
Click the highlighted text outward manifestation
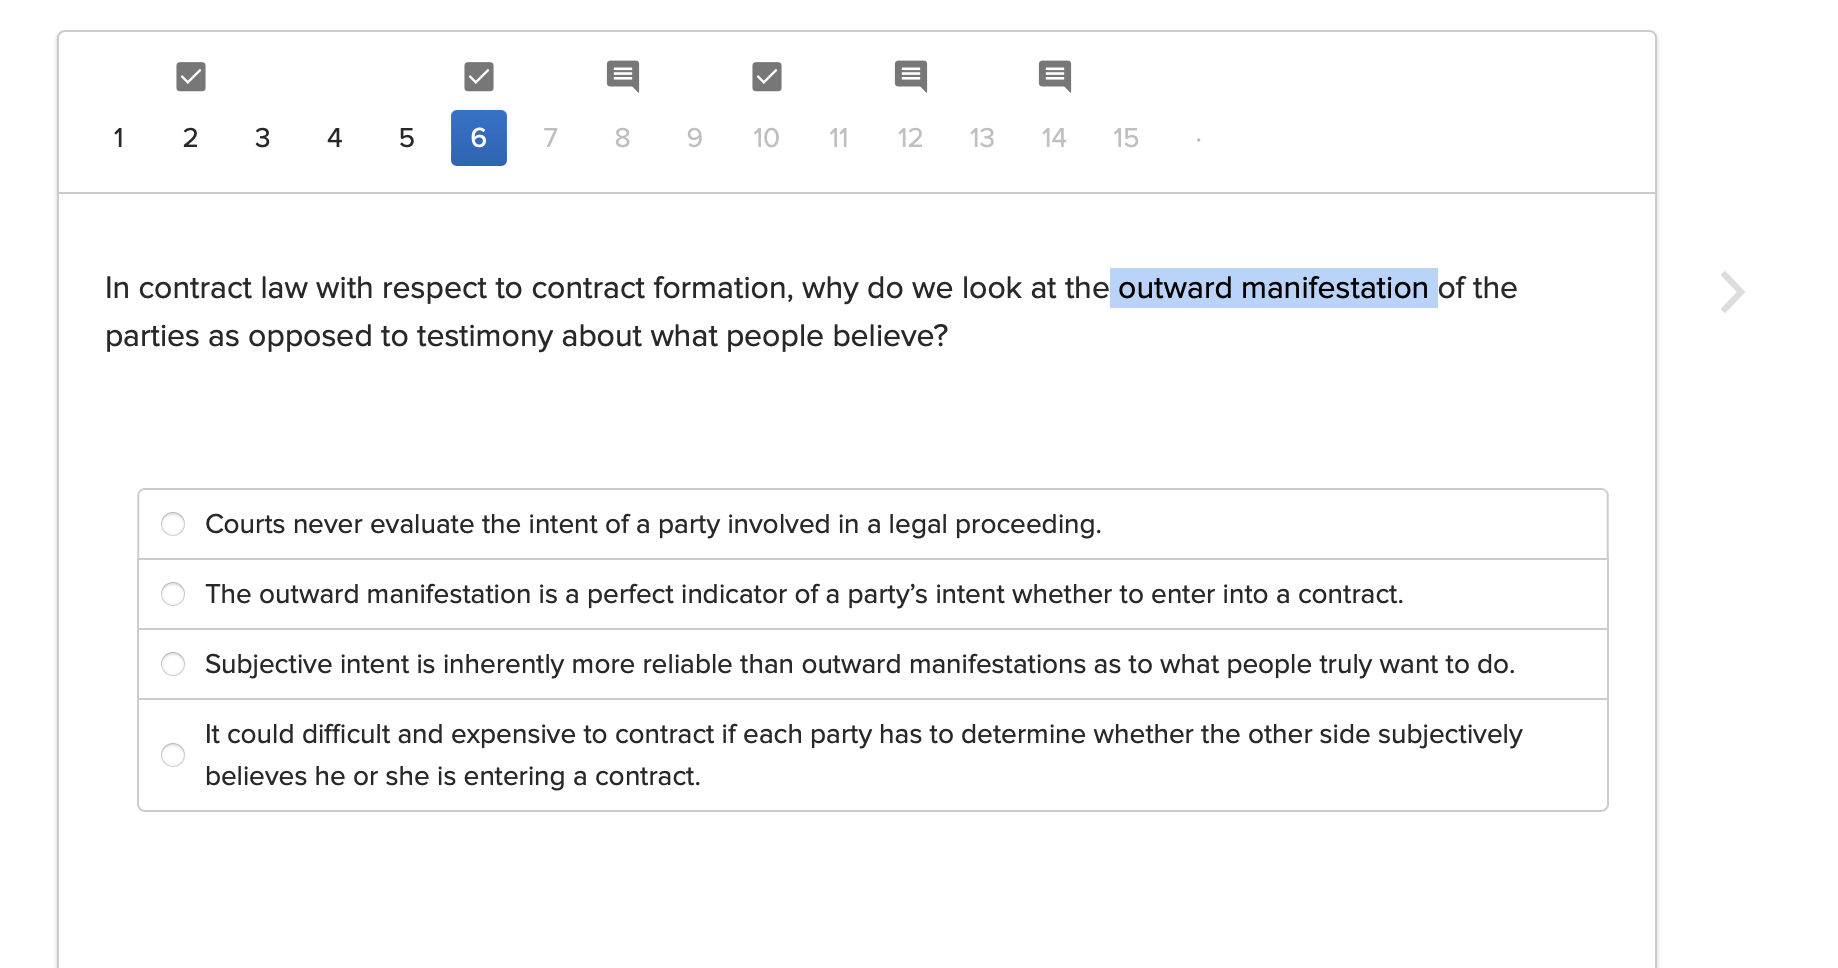pos(1272,288)
